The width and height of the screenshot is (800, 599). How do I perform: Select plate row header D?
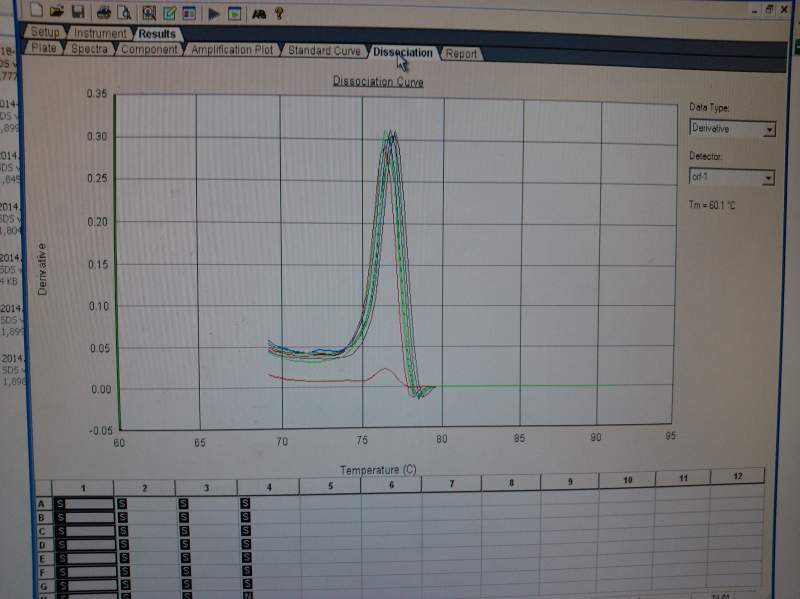[x=43, y=545]
